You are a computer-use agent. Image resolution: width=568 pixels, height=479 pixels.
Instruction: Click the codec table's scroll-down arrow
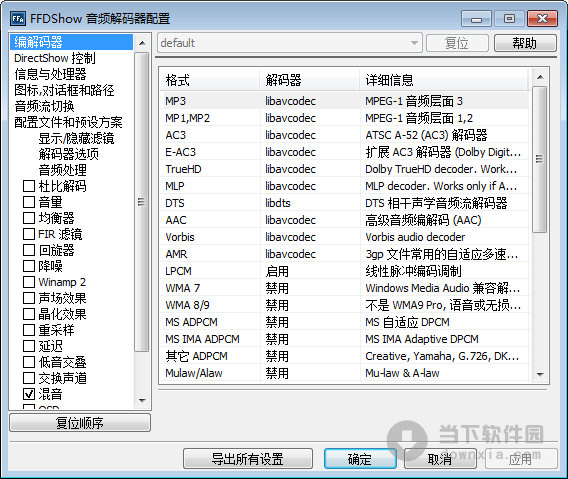coord(540,374)
